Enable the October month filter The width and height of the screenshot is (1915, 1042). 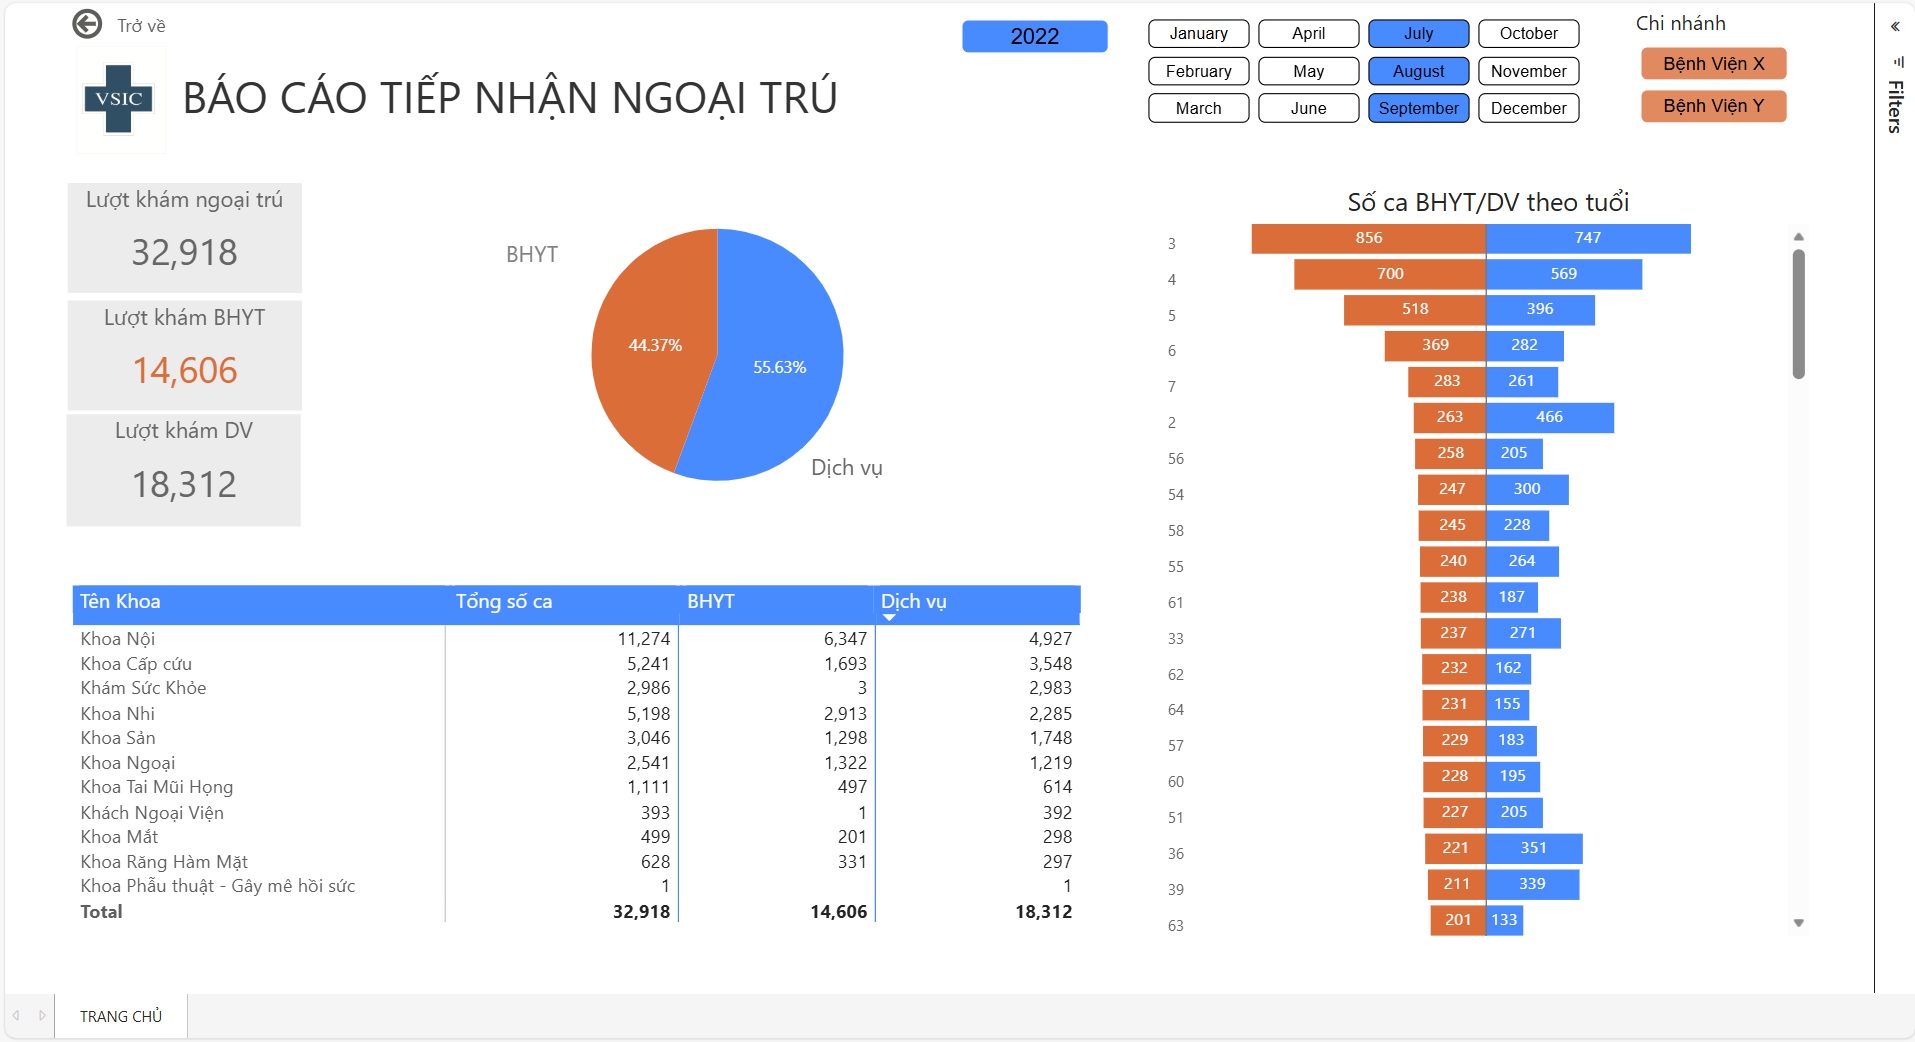[1528, 33]
